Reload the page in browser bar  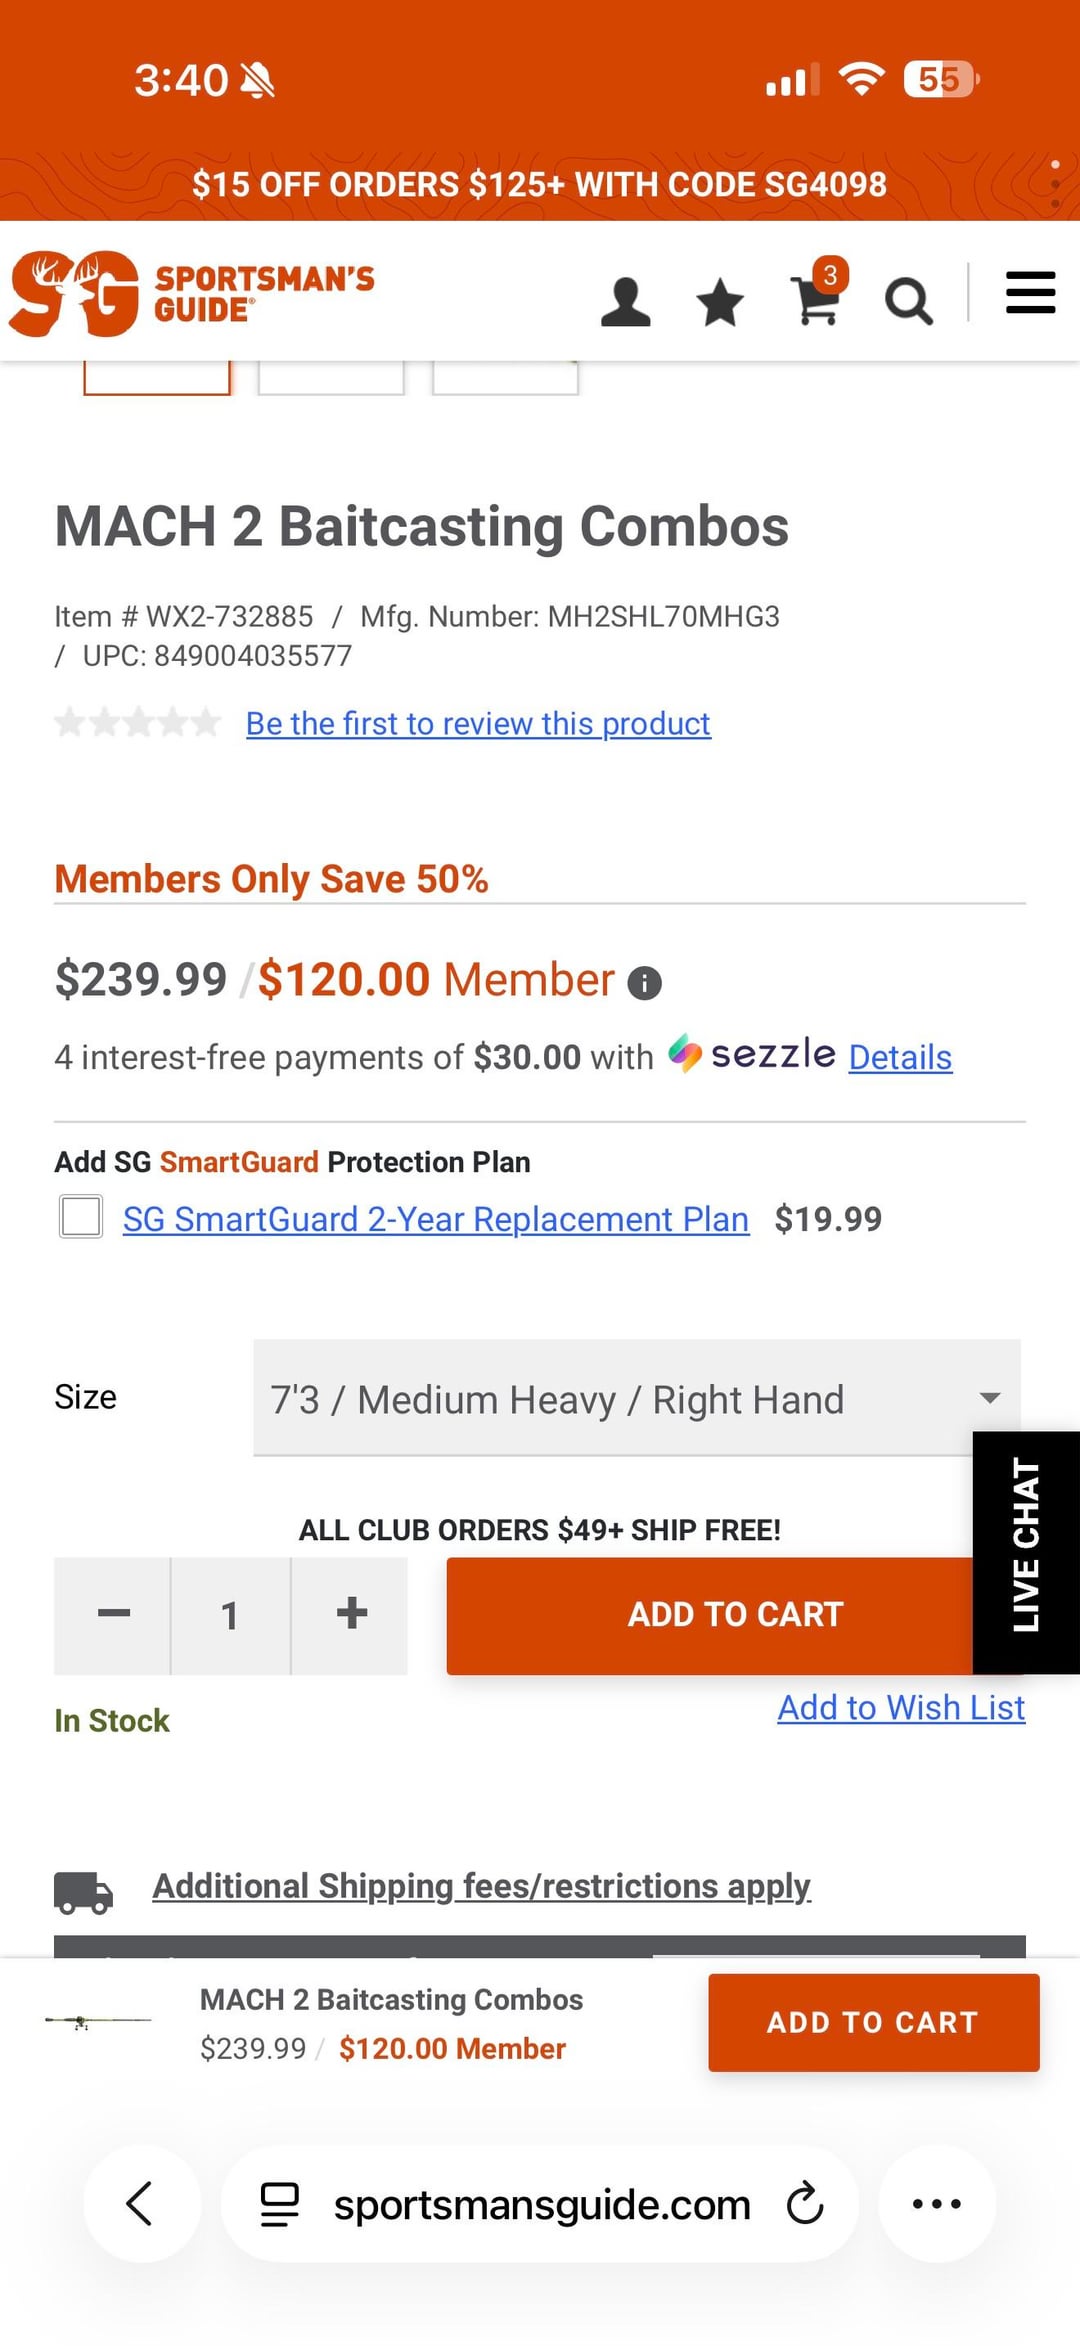[x=804, y=2203]
